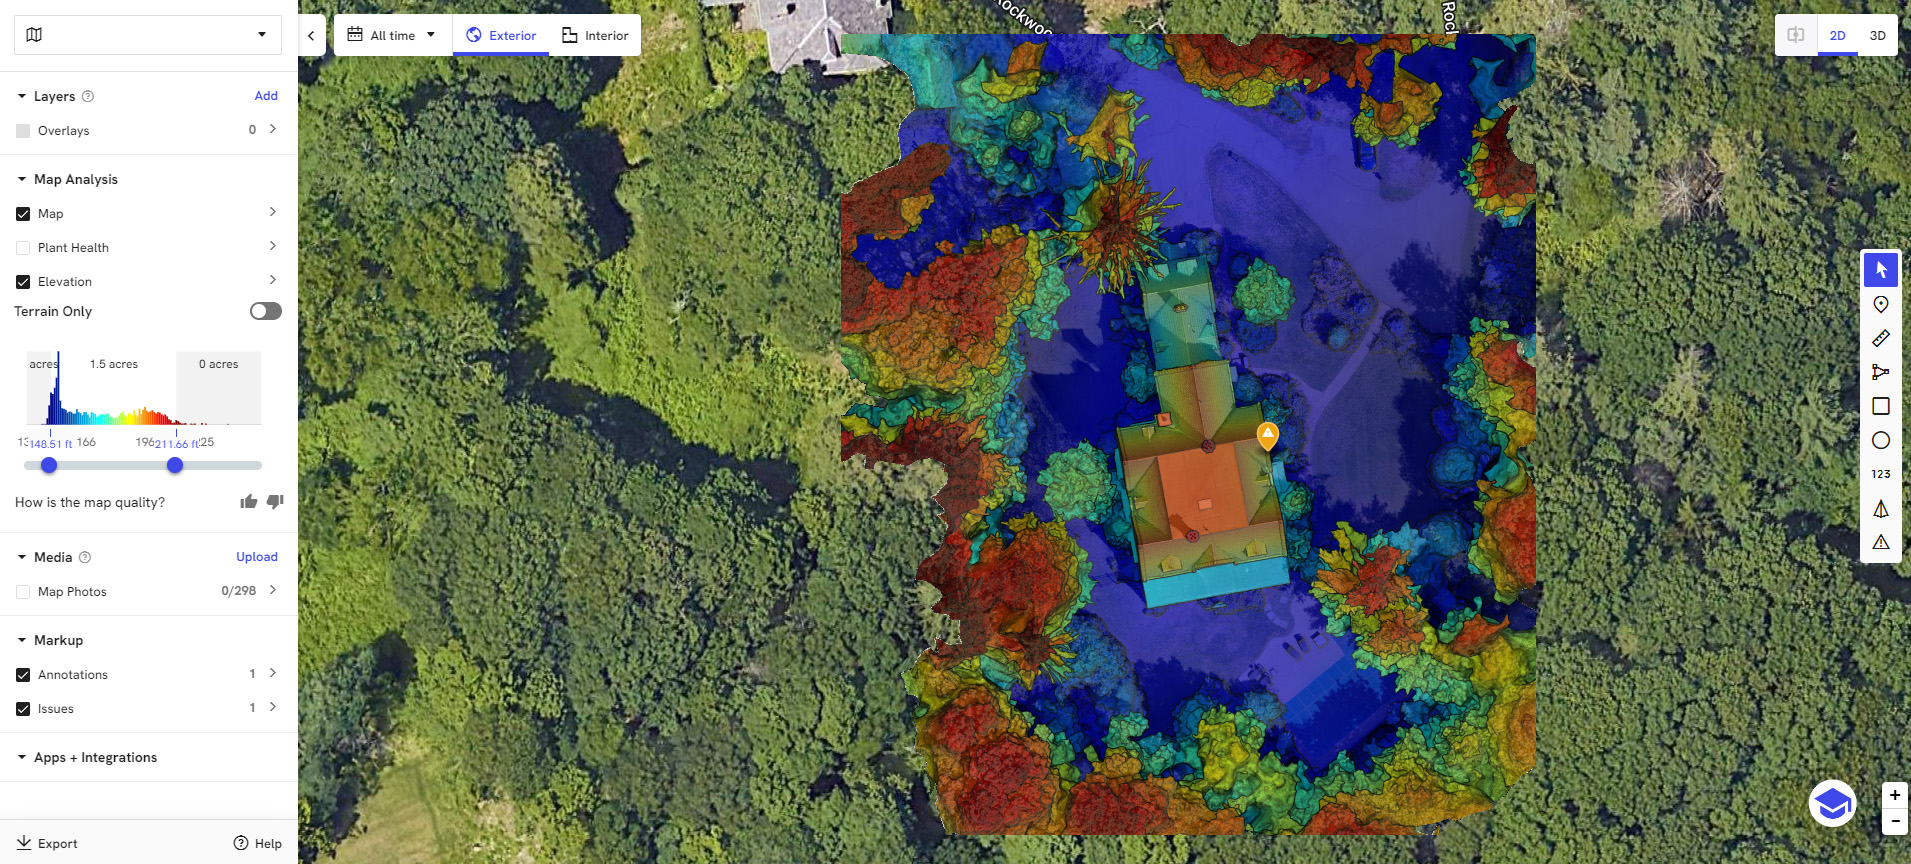Select the rectangle annotation tool
Viewport: 1911px width, 864px height.
coord(1880,406)
